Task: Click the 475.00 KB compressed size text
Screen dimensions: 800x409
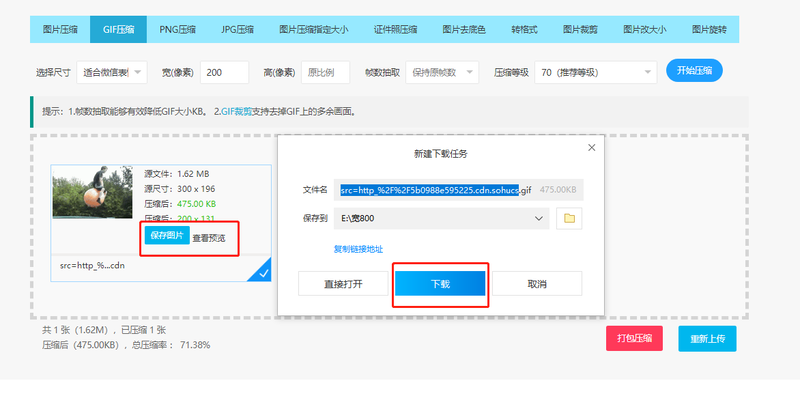Action: click(x=196, y=204)
